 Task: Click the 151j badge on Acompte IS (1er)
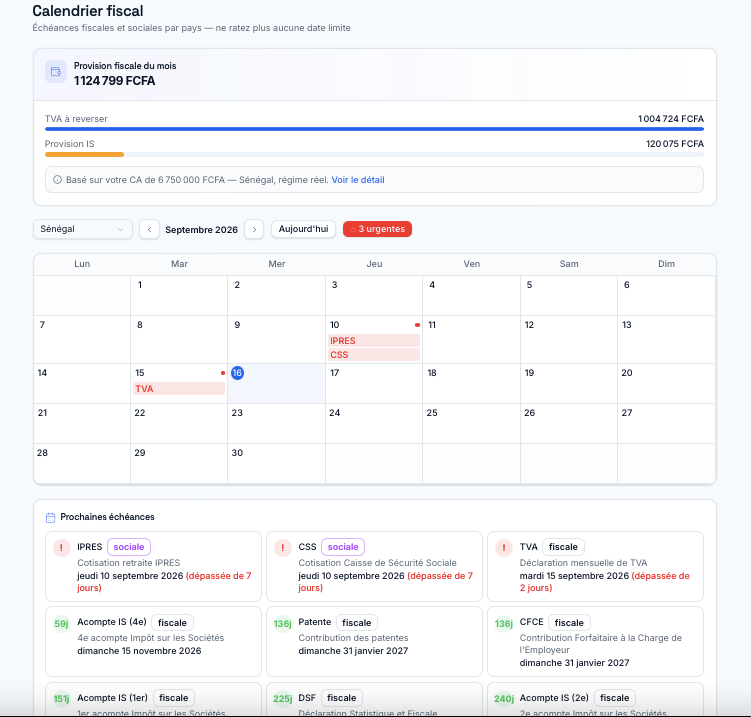[61, 699]
